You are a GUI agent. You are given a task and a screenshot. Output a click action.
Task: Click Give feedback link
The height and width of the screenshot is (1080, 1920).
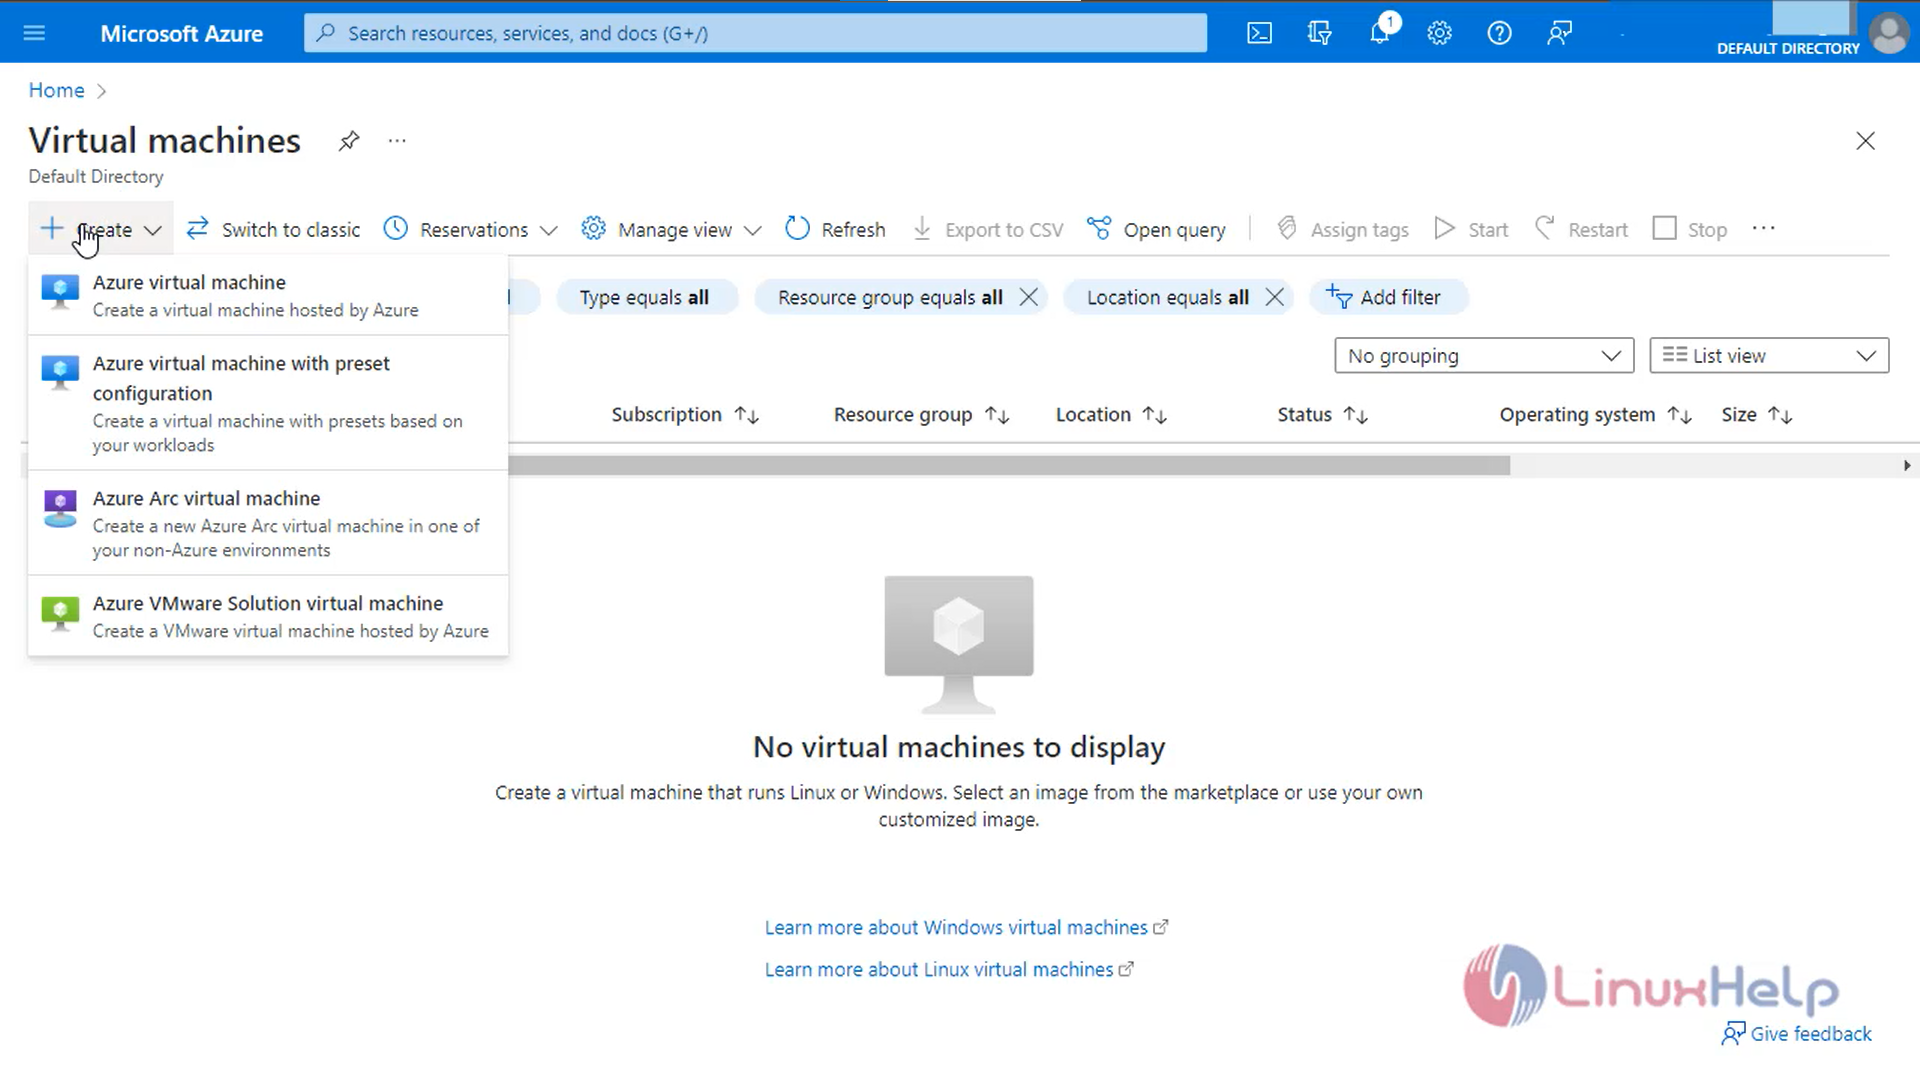click(x=1796, y=1033)
